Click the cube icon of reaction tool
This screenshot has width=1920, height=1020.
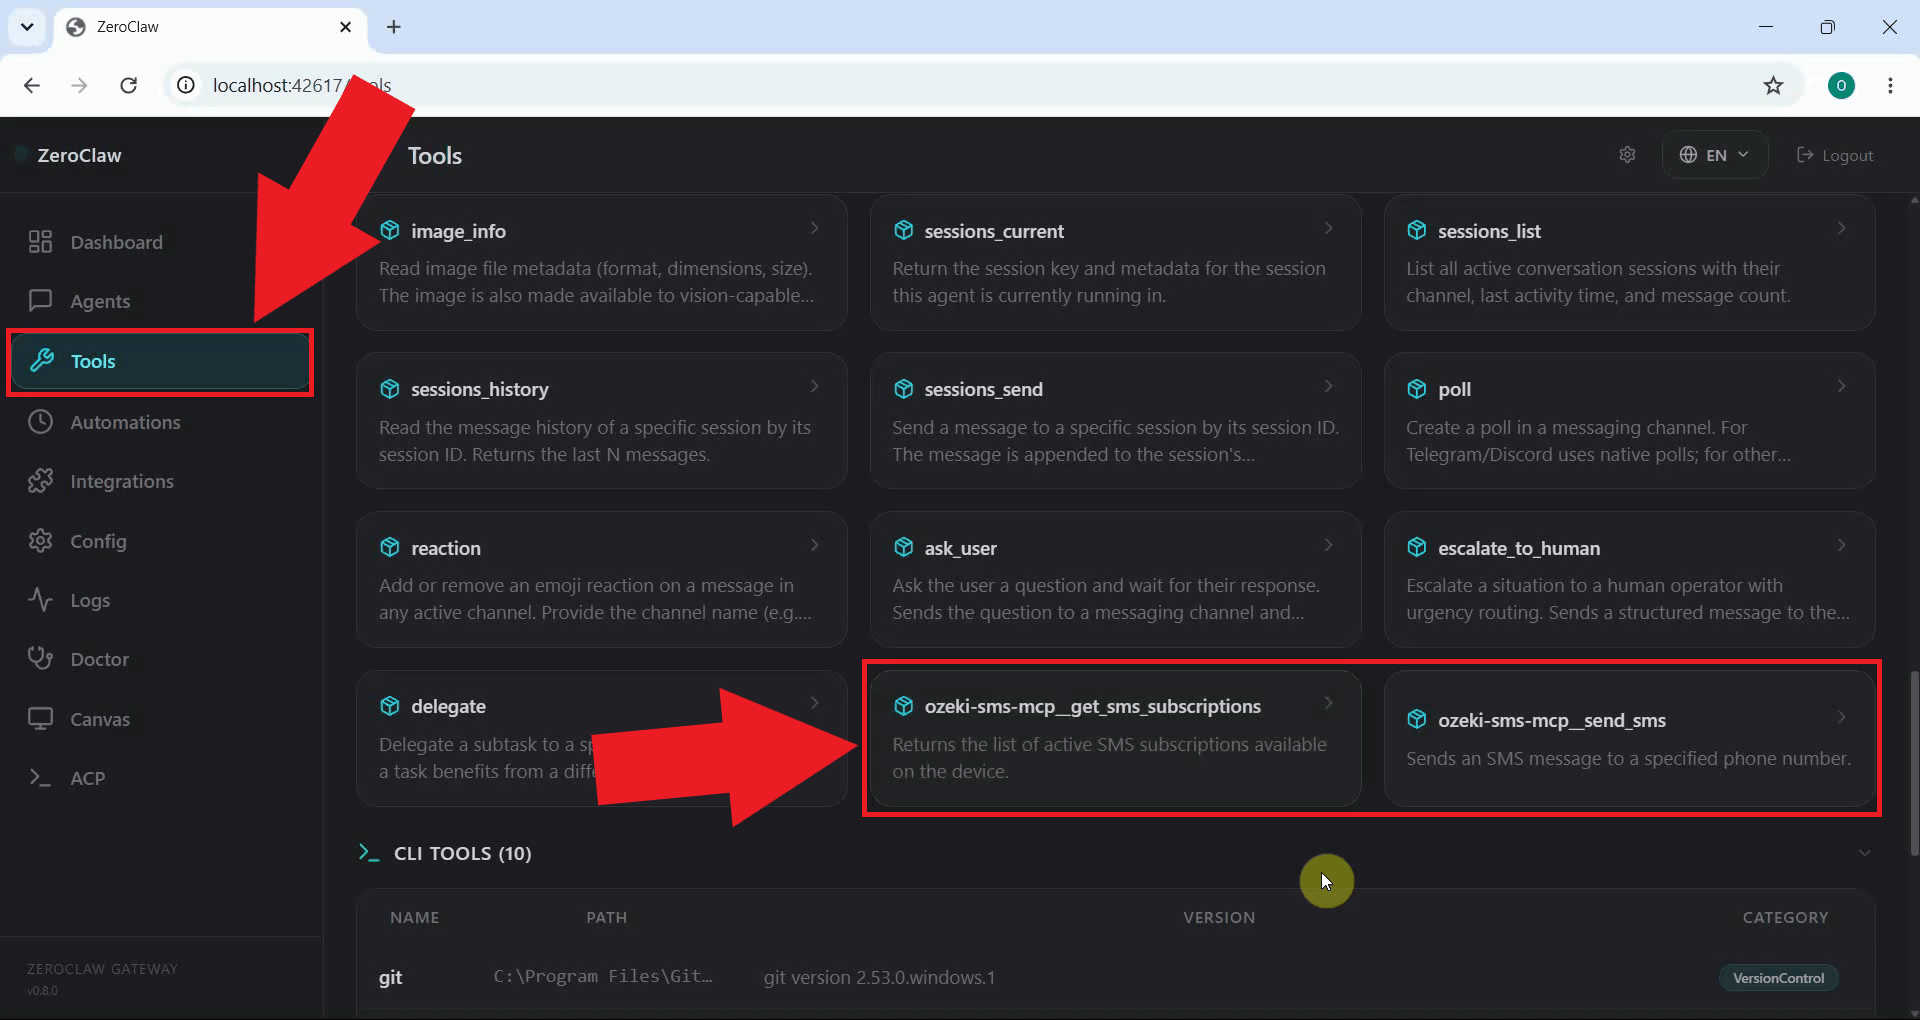click(x=390, y=548)
